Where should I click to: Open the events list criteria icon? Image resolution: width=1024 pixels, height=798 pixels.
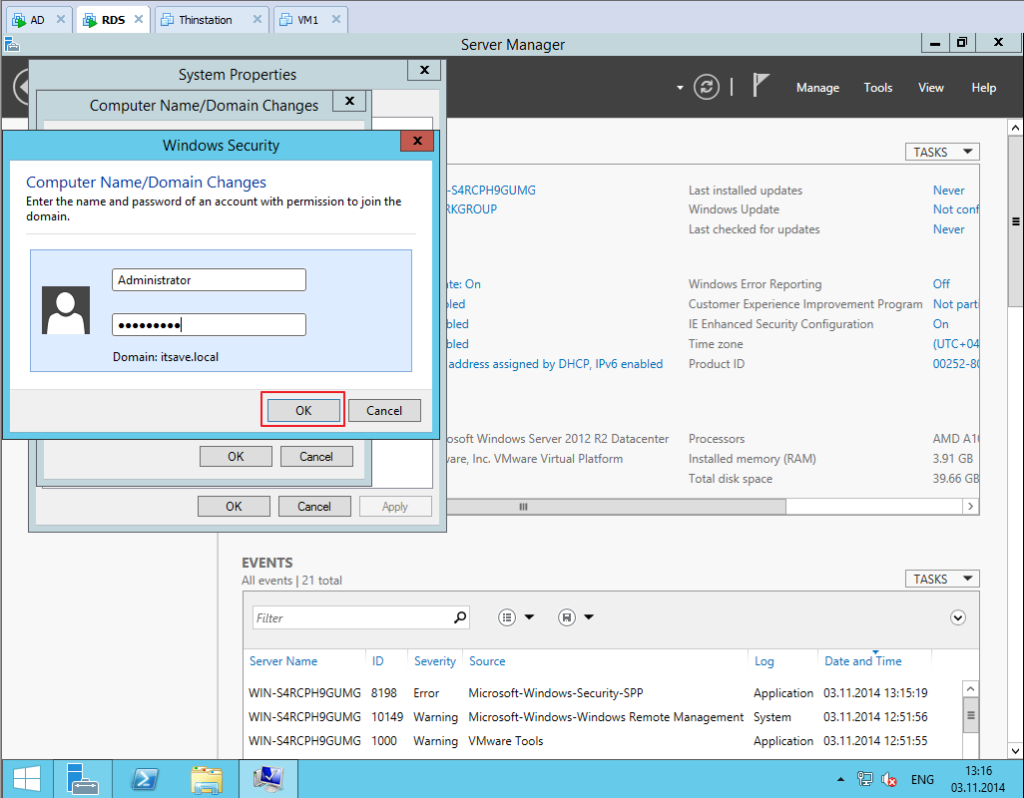pos(507,617)
